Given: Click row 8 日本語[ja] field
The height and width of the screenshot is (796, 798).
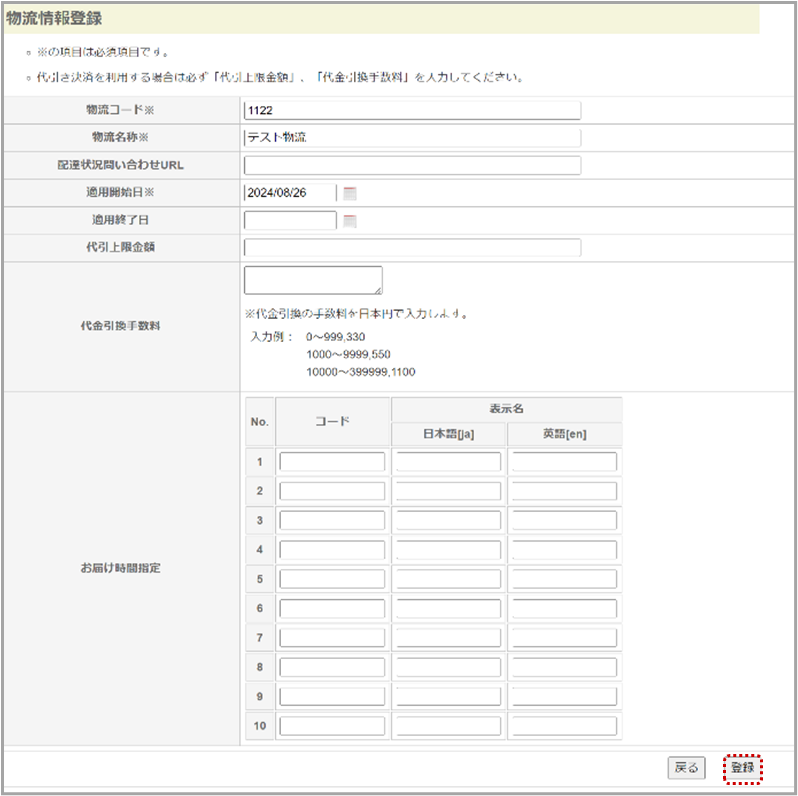Looking at the screenshot, I should pos(448,667).
